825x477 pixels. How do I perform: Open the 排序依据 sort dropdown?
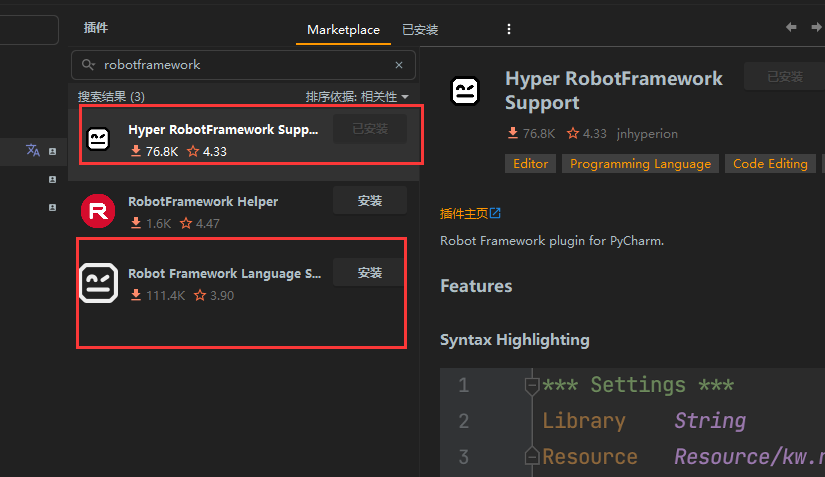click(x=357, y=97)
